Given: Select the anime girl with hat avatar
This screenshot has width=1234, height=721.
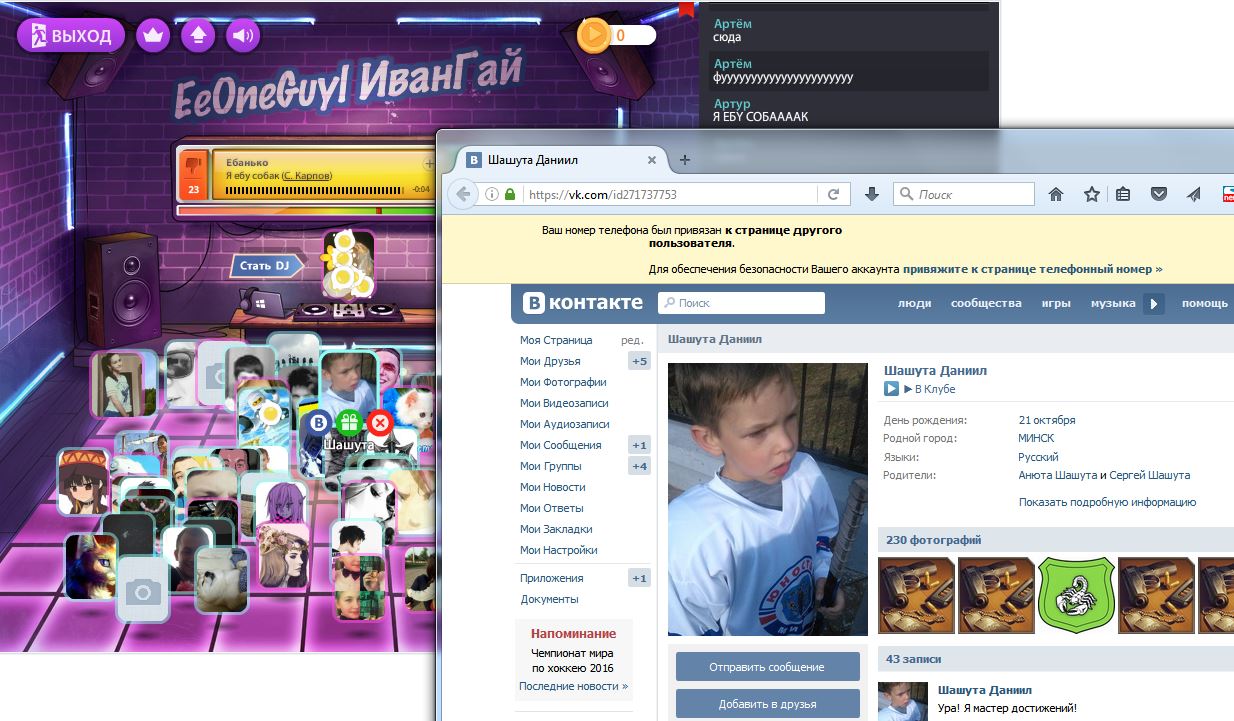Looking at the screenshot, I should point(83,481).
